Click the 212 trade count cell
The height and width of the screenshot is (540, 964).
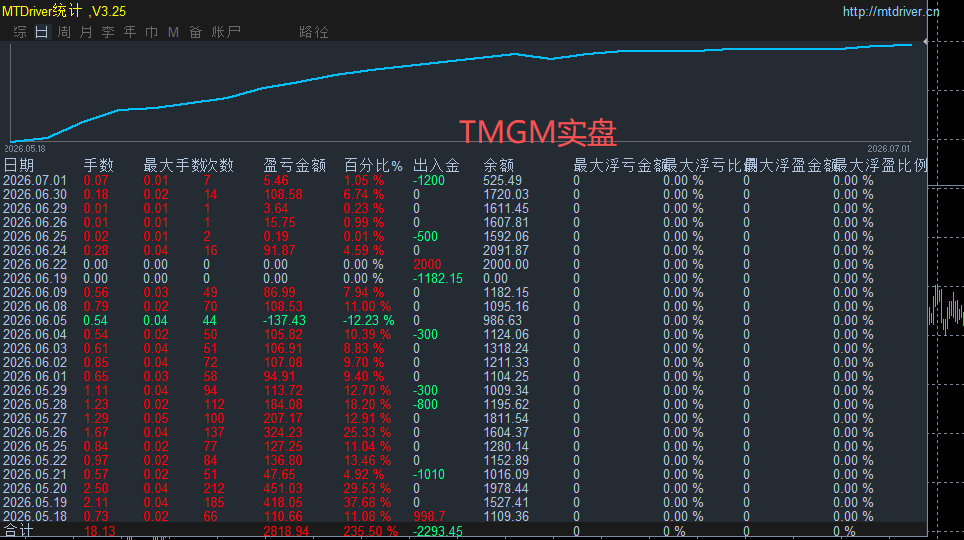click(x=215, y=488)
